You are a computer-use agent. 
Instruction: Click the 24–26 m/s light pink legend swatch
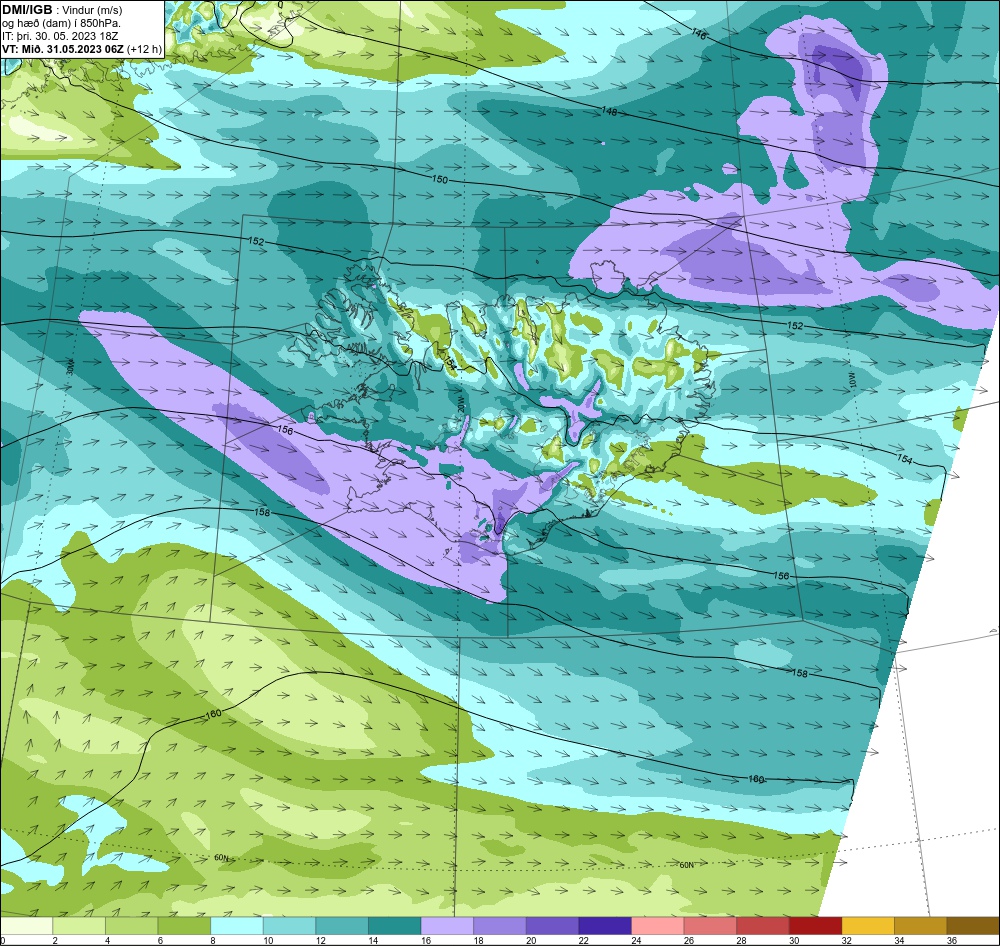point(658,926)
